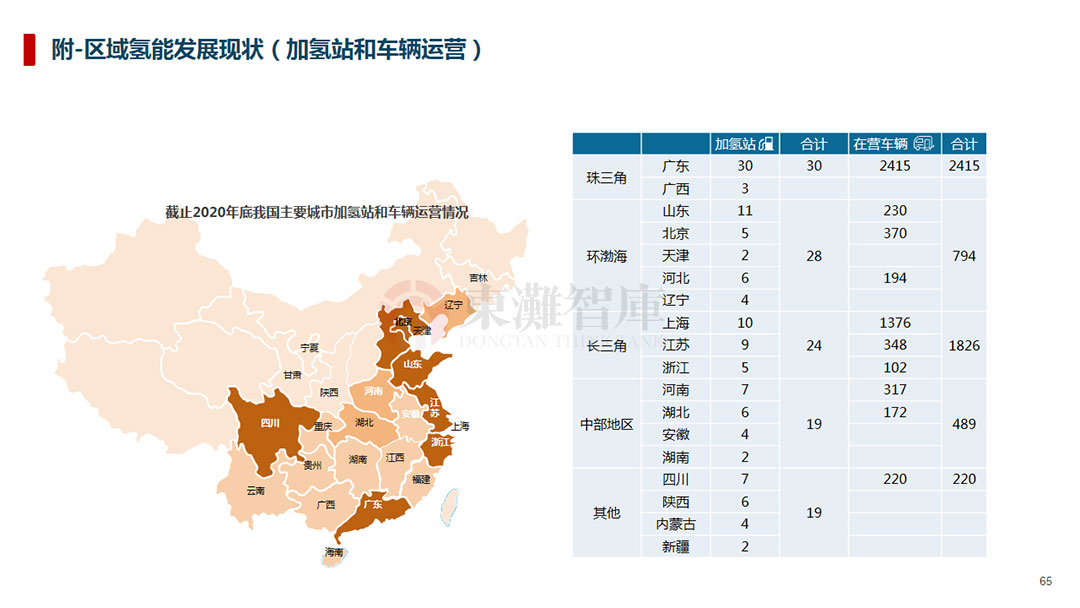The height and width of the screenshot is (608, 1080).
Task: Click the 上海 row label in table
Action: (x=676, y=323)
